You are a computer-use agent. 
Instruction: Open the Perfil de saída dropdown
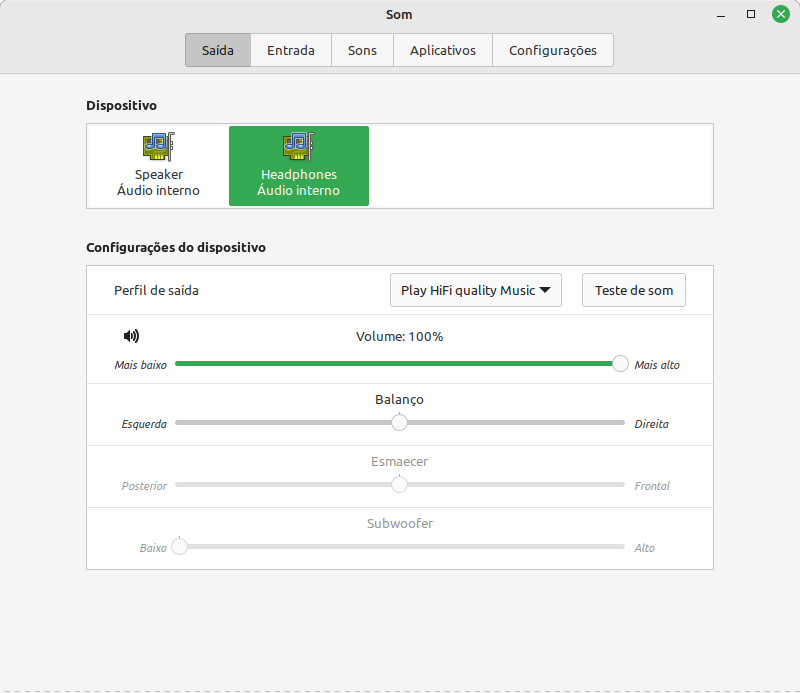click(476, 290)
